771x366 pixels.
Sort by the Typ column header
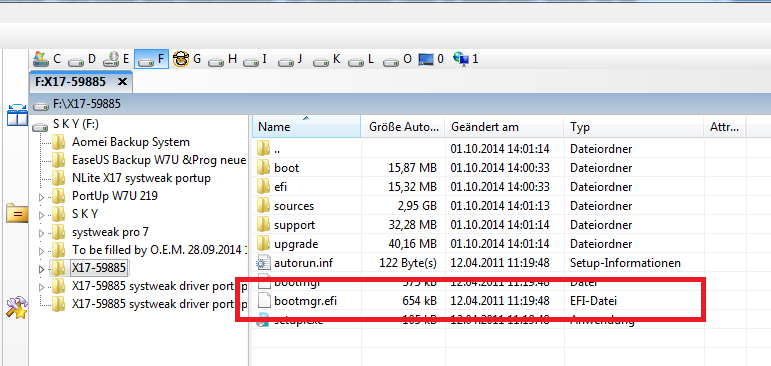(634, 126)
